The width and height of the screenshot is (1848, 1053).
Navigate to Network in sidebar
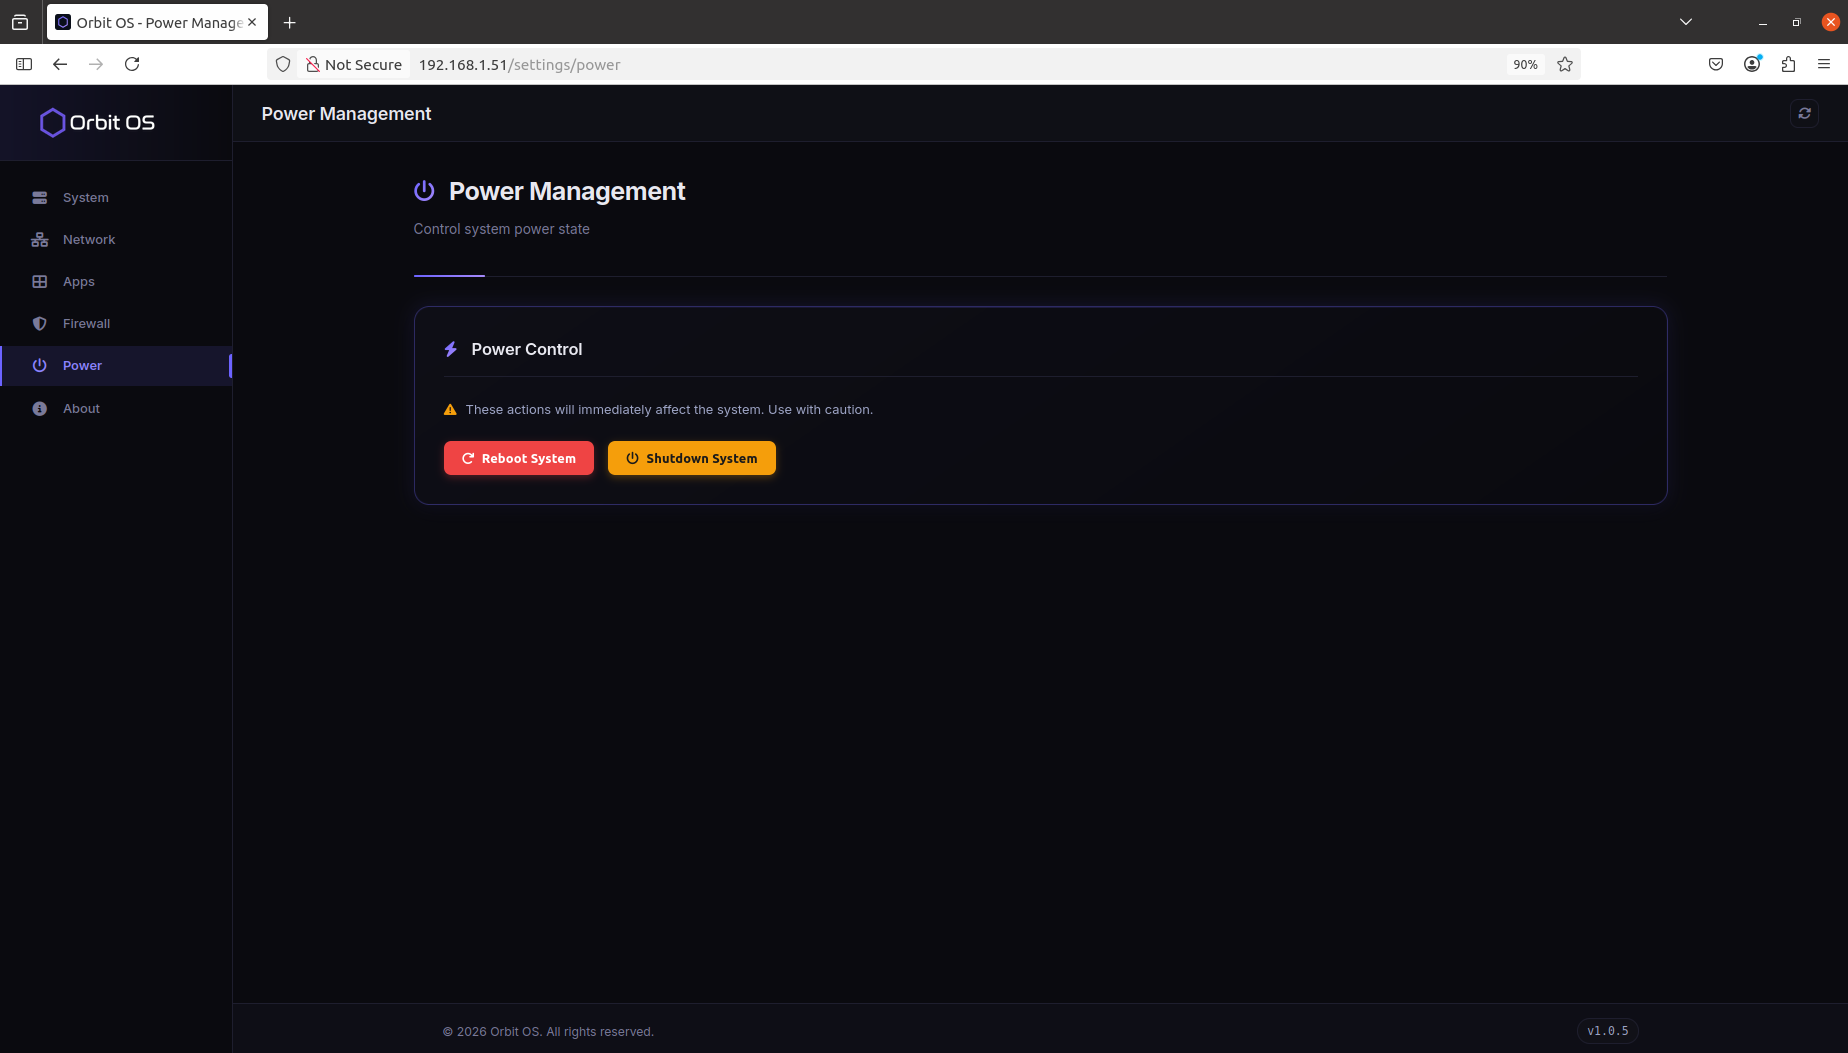(x=88, y=240)
